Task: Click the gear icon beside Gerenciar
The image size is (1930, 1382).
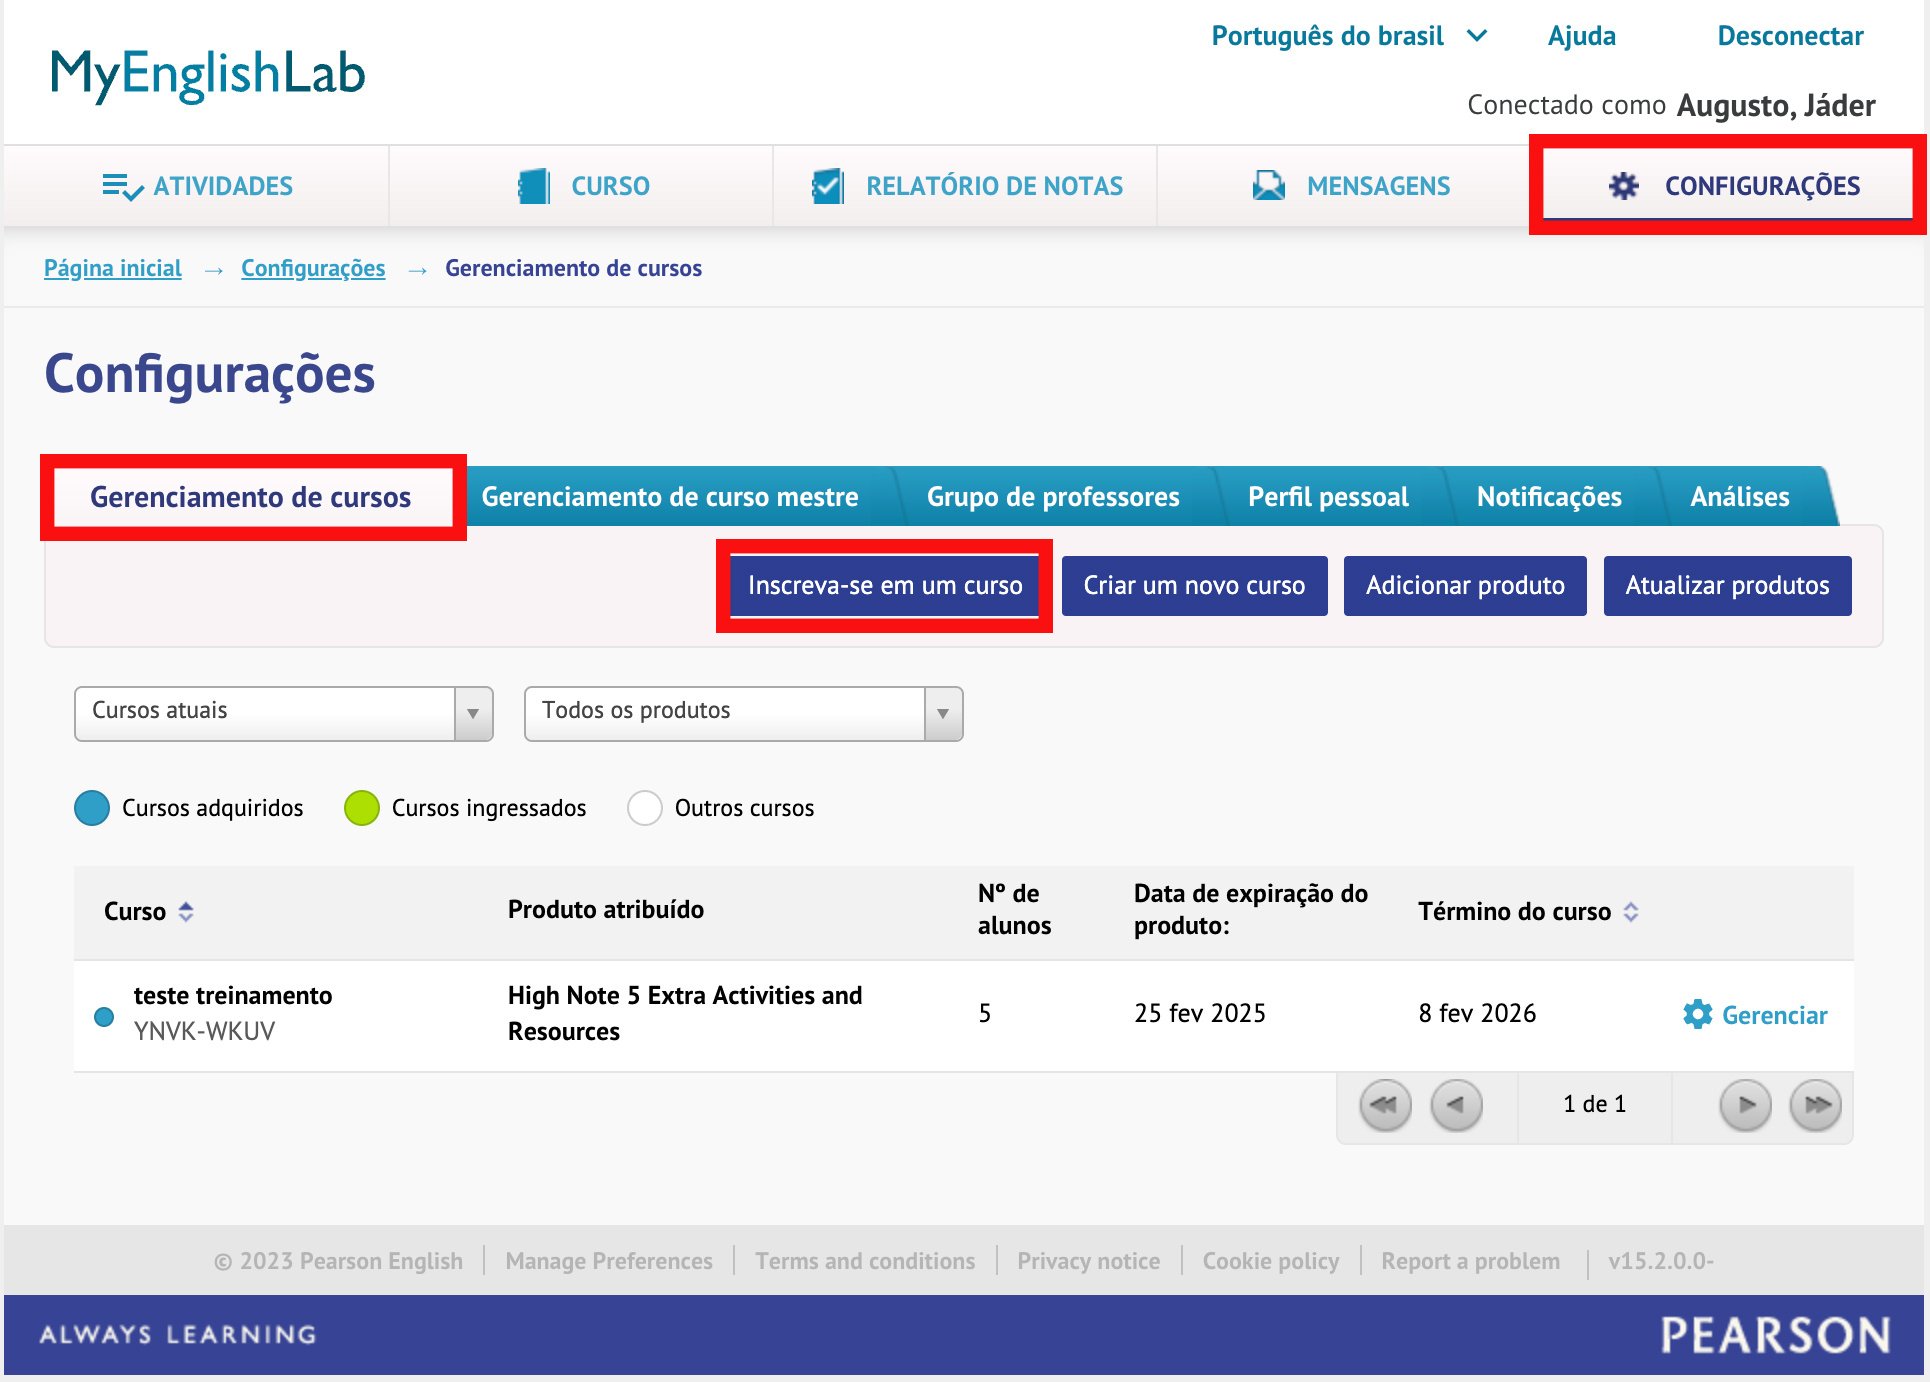Action: coord(1697,1015)
